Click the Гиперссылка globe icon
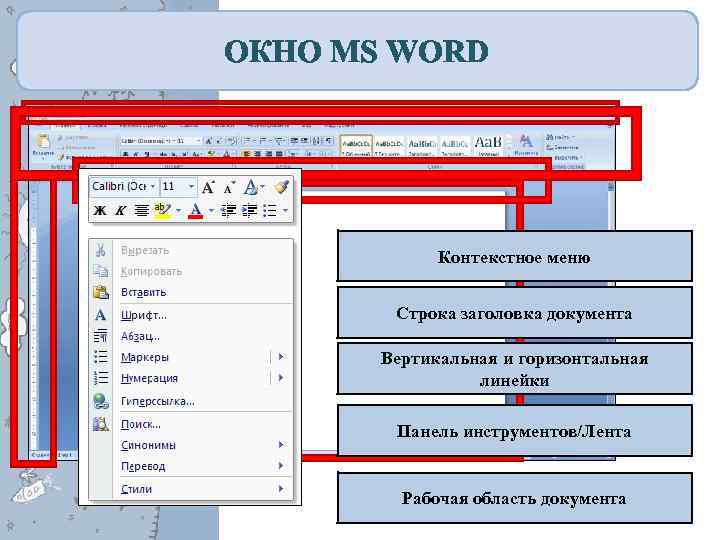Image resolution: width=720 pixels, height=540 pixels. pyautogui.click(x=101, y=401)
